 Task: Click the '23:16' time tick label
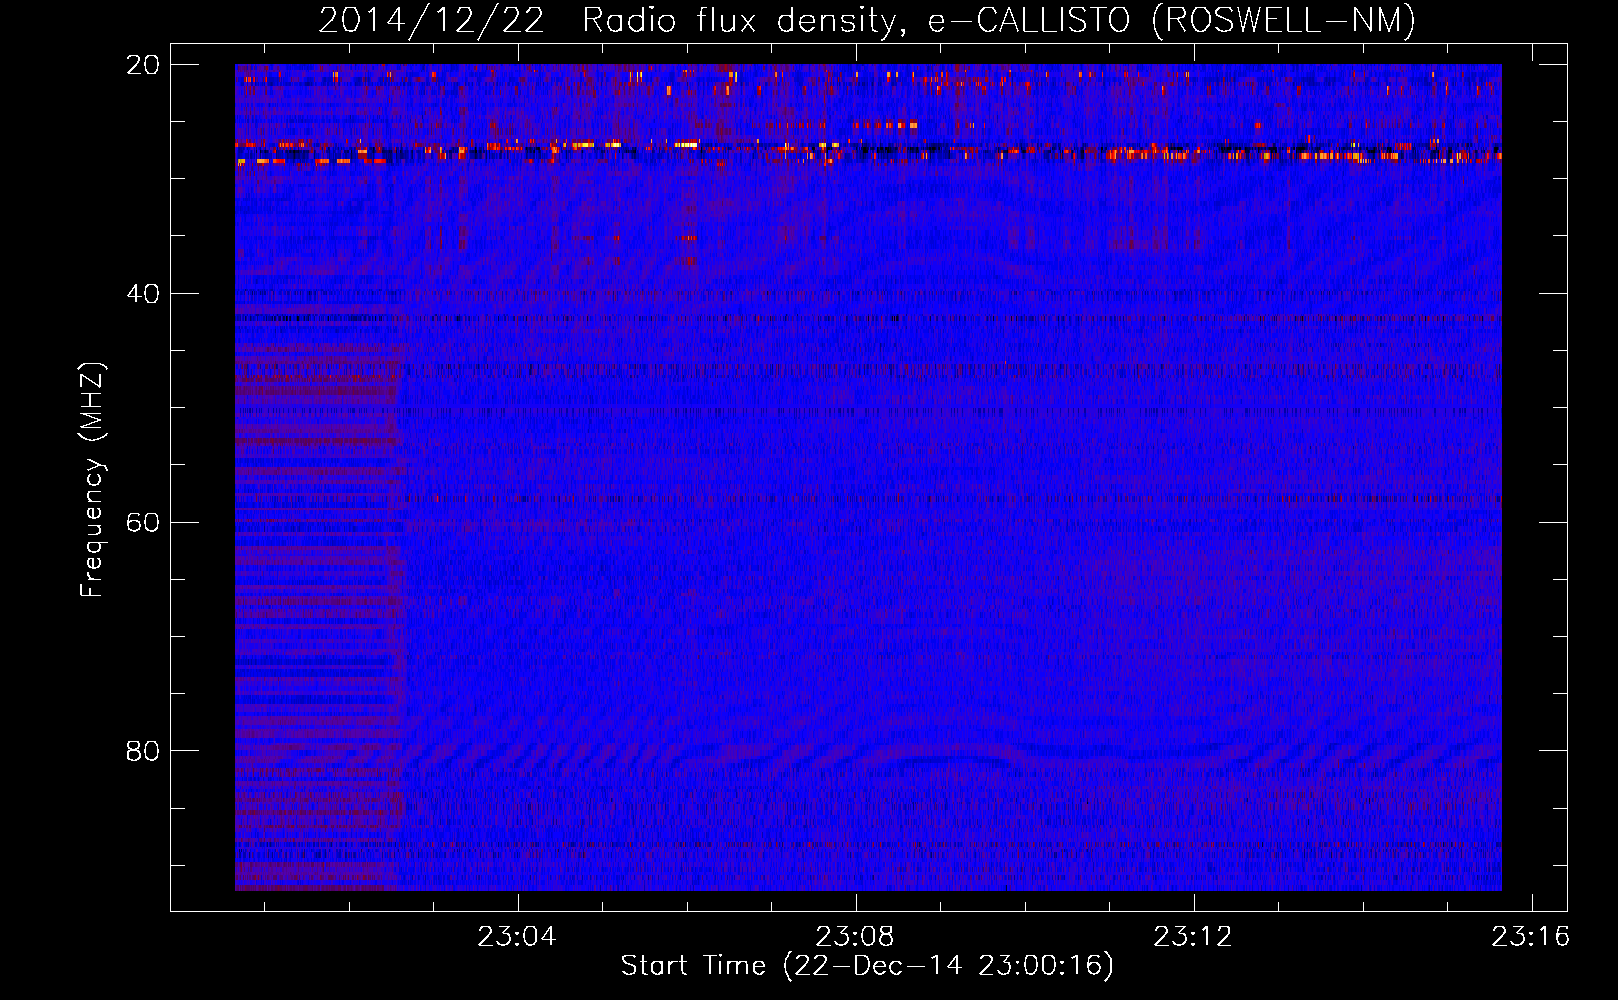(1531, 937)
